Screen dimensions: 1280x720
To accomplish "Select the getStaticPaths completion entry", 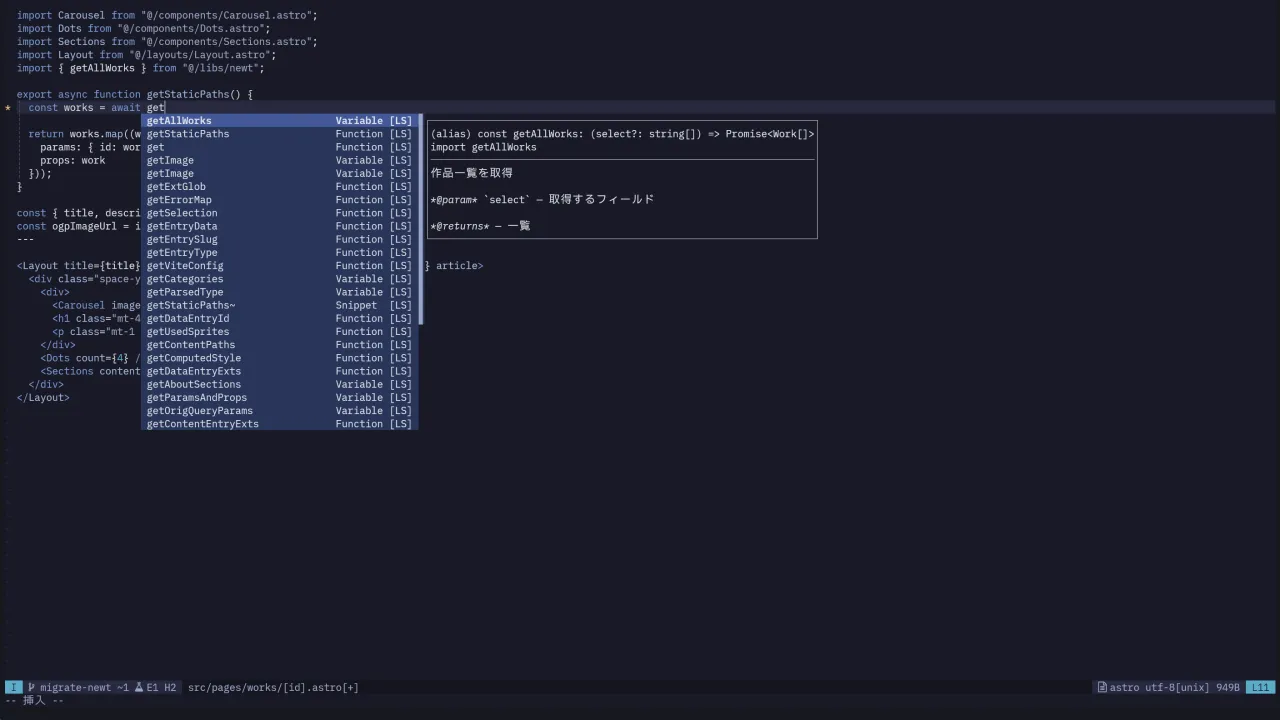I will click(187, 133).
